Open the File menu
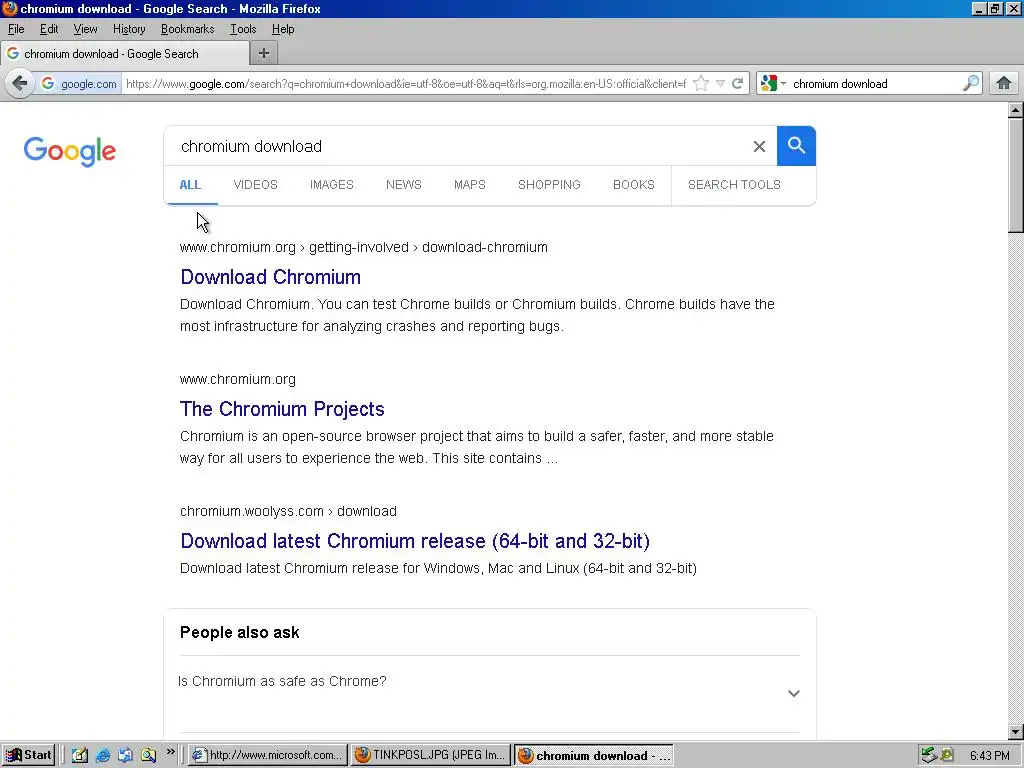The height and width of the screenshot is (768, 1024). point(16,29)
